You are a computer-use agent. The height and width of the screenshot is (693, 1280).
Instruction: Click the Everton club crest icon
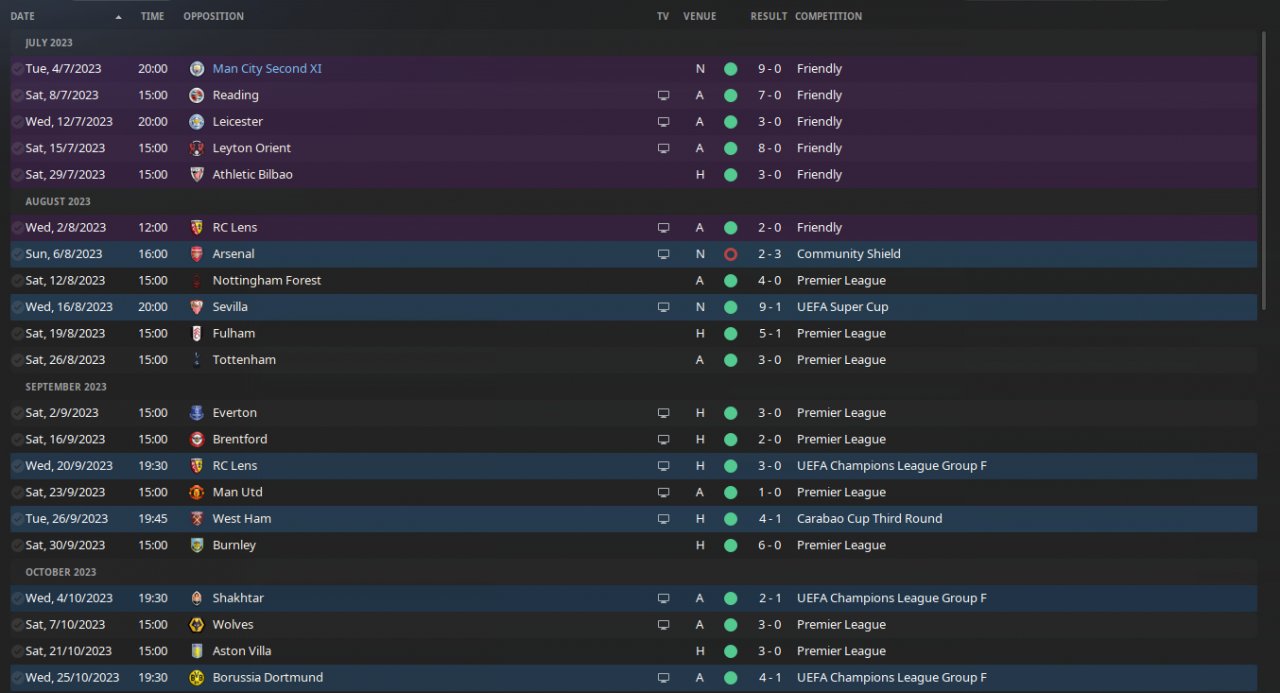click(197, 413)
